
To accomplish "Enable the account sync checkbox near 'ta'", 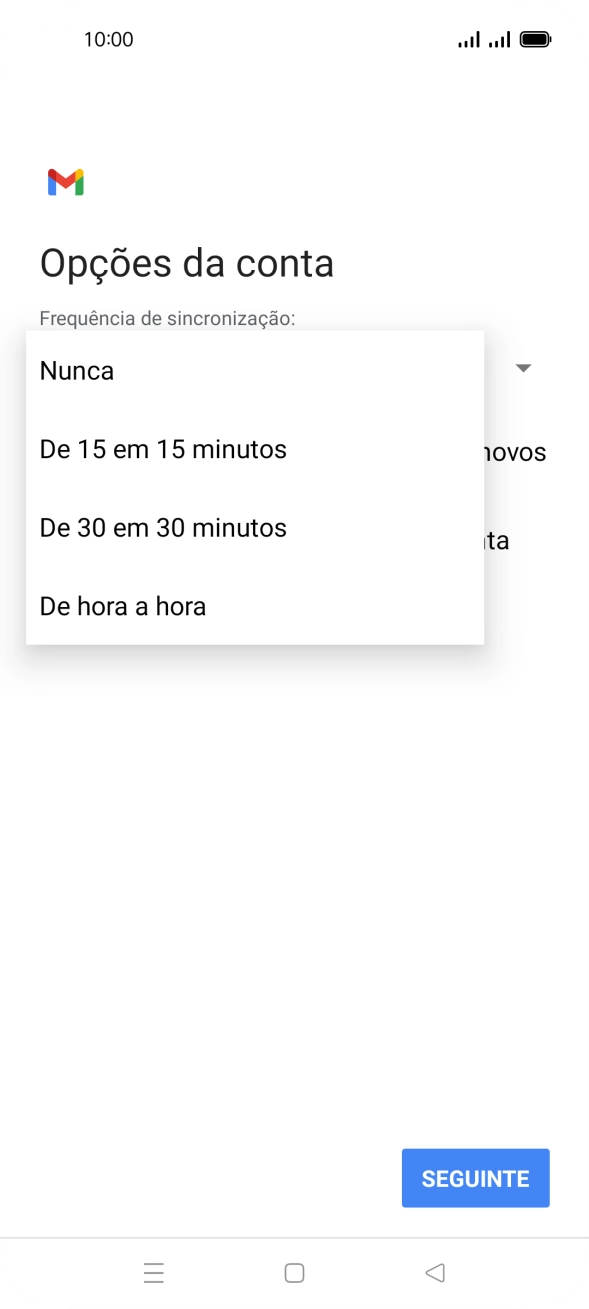I will pyautogui.click(x=500, y=539).
